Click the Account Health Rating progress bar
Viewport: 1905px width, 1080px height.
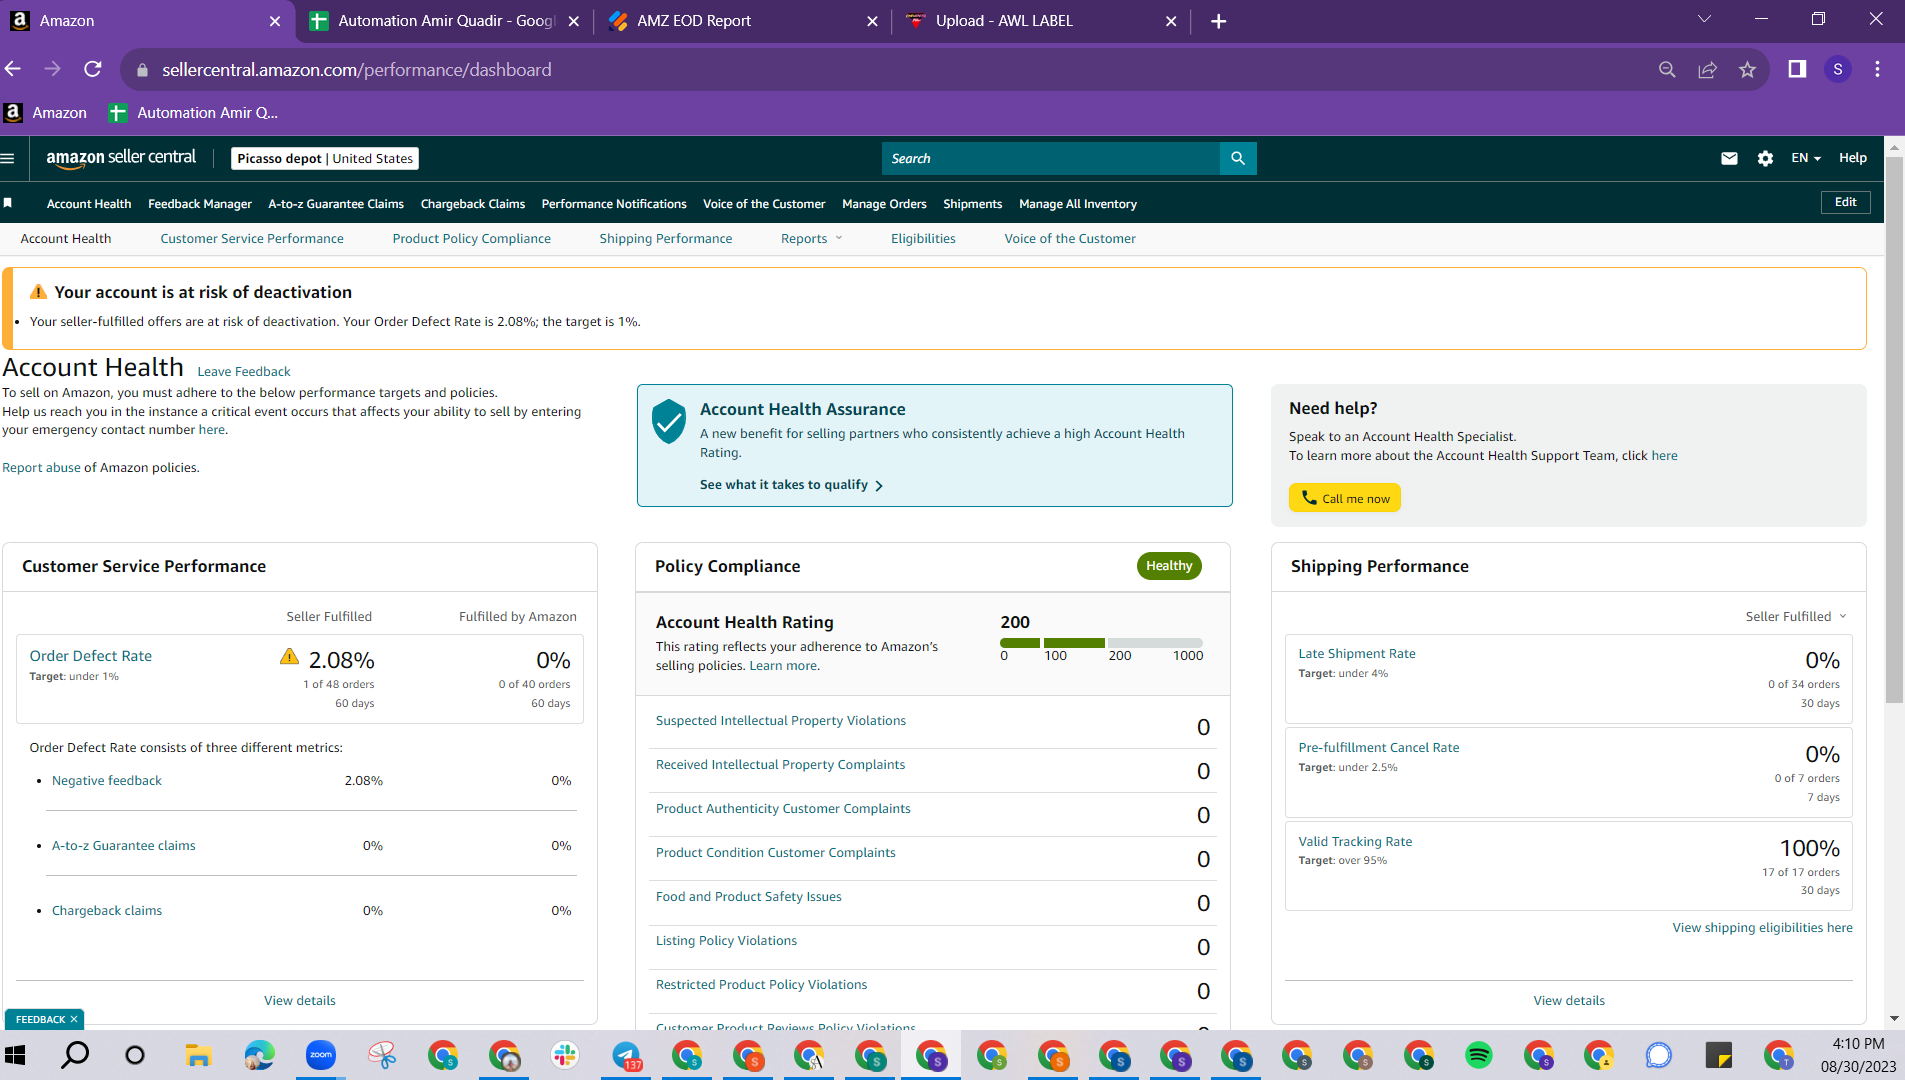tap(1101, 643)
